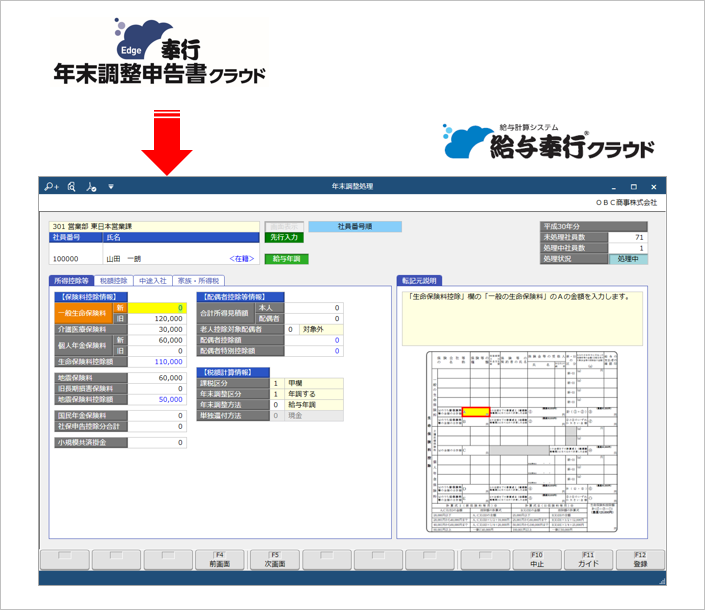Viewport: 705px width, 610px height.
Task: Close the 年末調整処理 window
Action: tap(654, 187)
